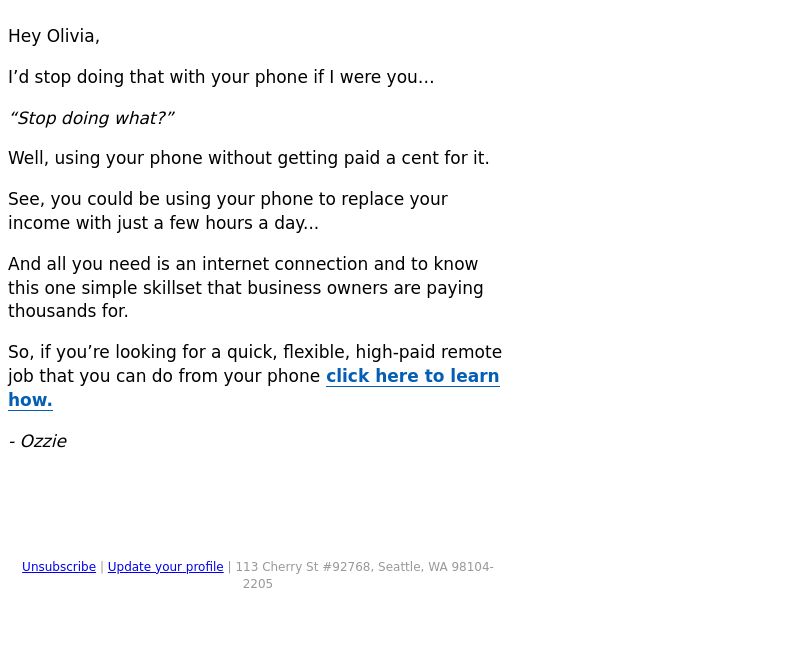Click the line "income with just a few hours"

coord(163,223)
